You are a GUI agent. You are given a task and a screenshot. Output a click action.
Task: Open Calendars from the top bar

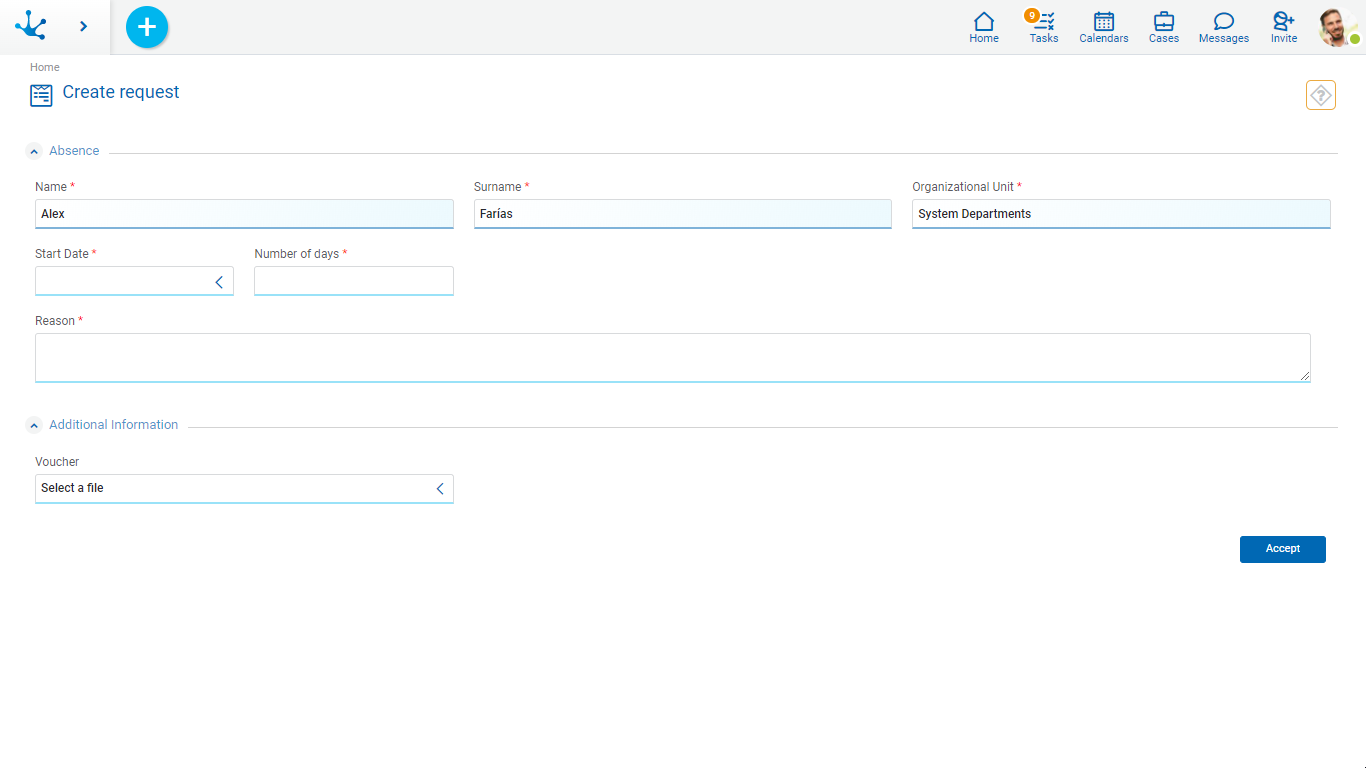point(1104,27)
